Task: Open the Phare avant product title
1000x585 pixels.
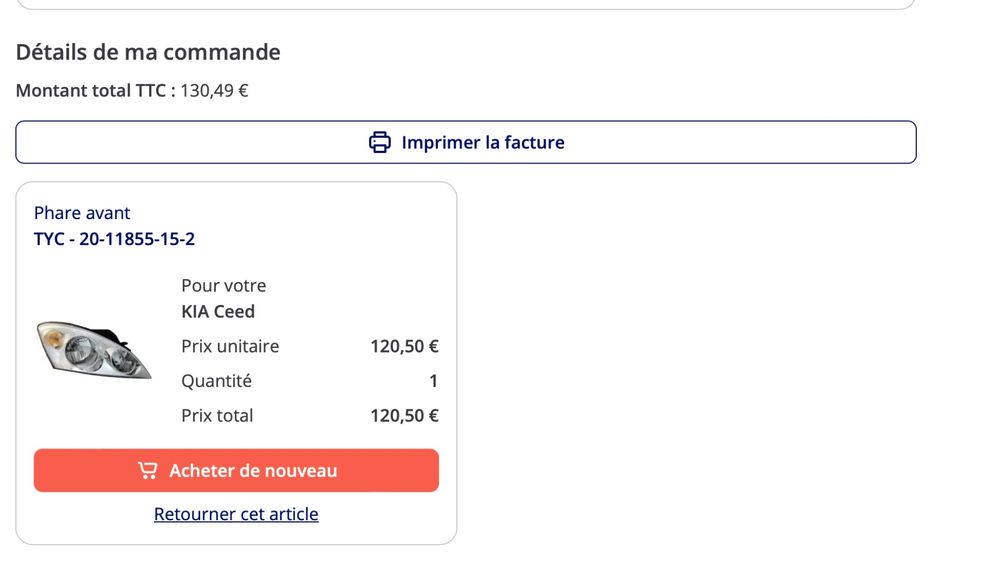Action: pos(82,212)
